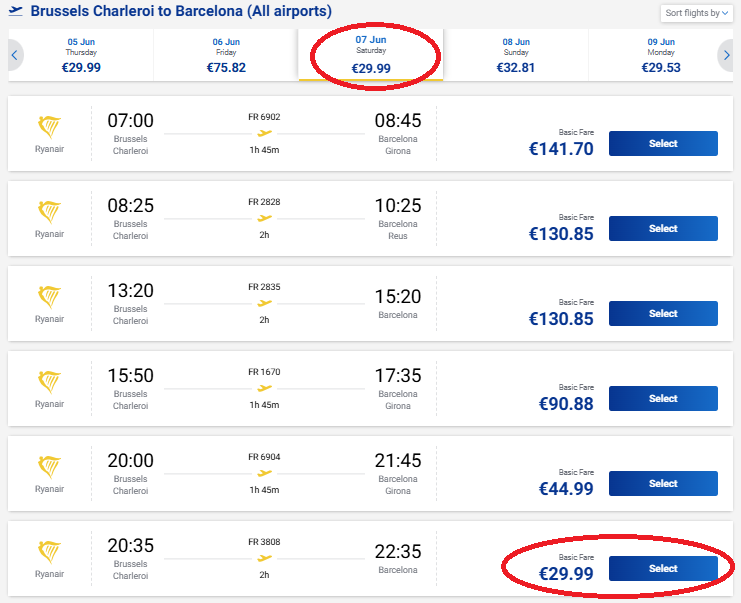The width and height of the screenshot is (741, 603).
Task: Show earlier dates with the left arrow
Action: (15, 55)
